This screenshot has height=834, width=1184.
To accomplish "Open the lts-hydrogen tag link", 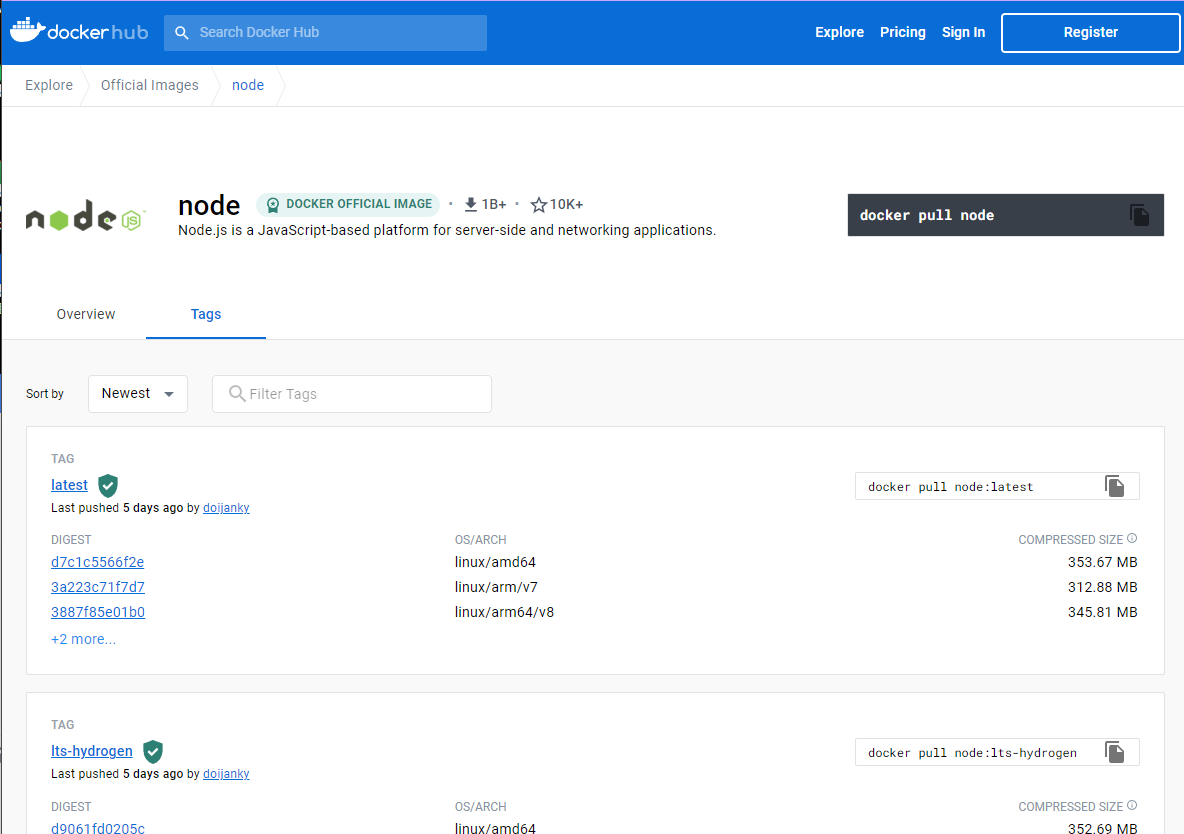I will pos(91,751).
